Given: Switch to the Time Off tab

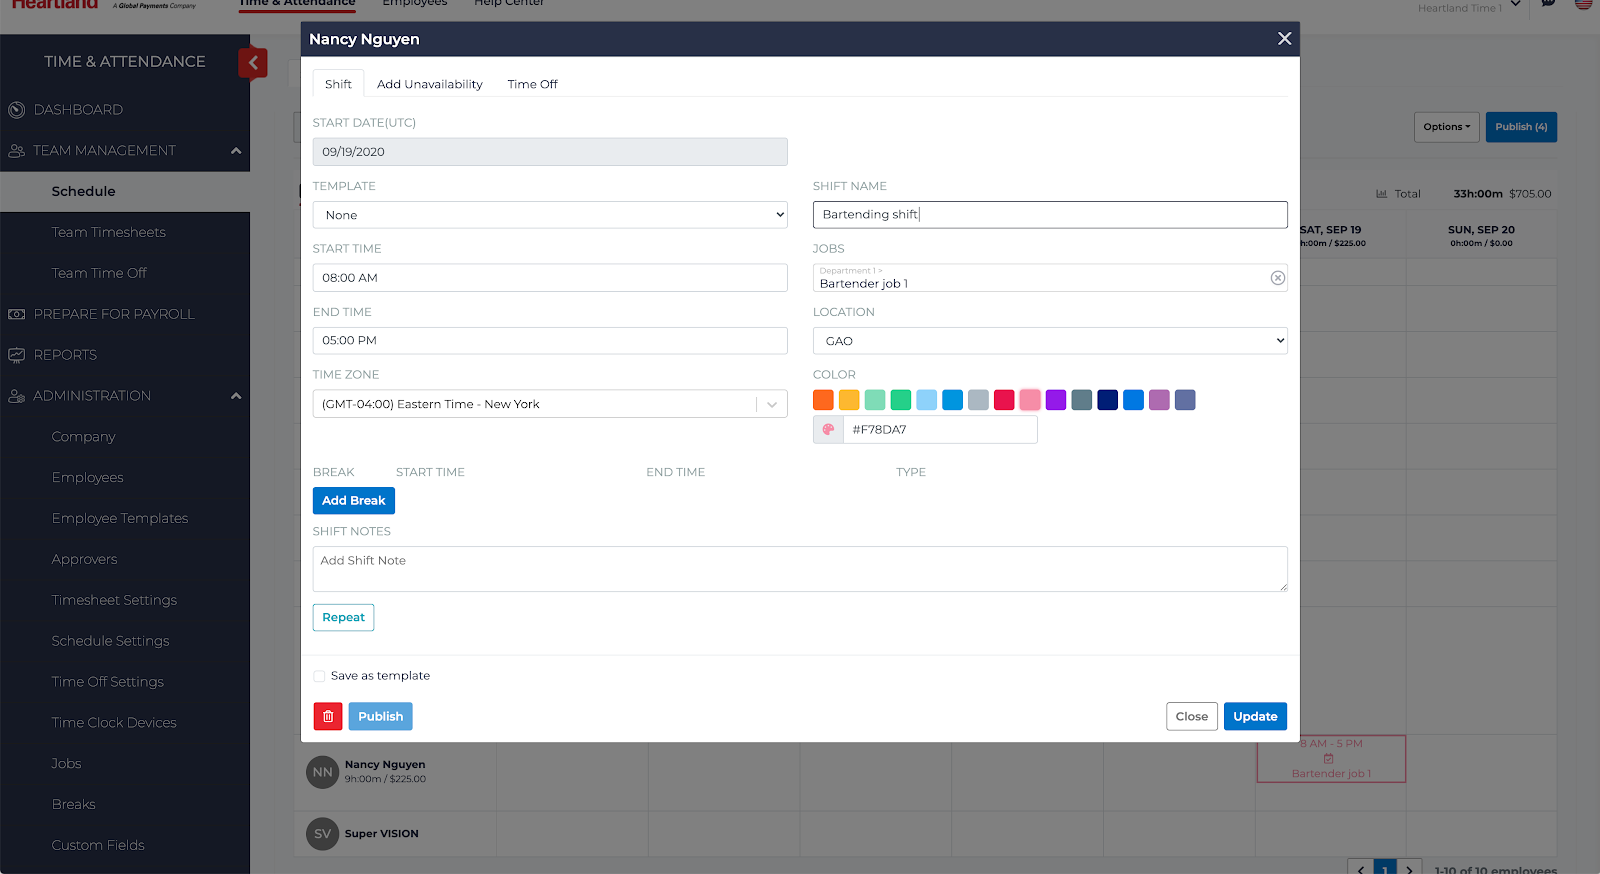Looking at the screenshot, I should (532, 84).
